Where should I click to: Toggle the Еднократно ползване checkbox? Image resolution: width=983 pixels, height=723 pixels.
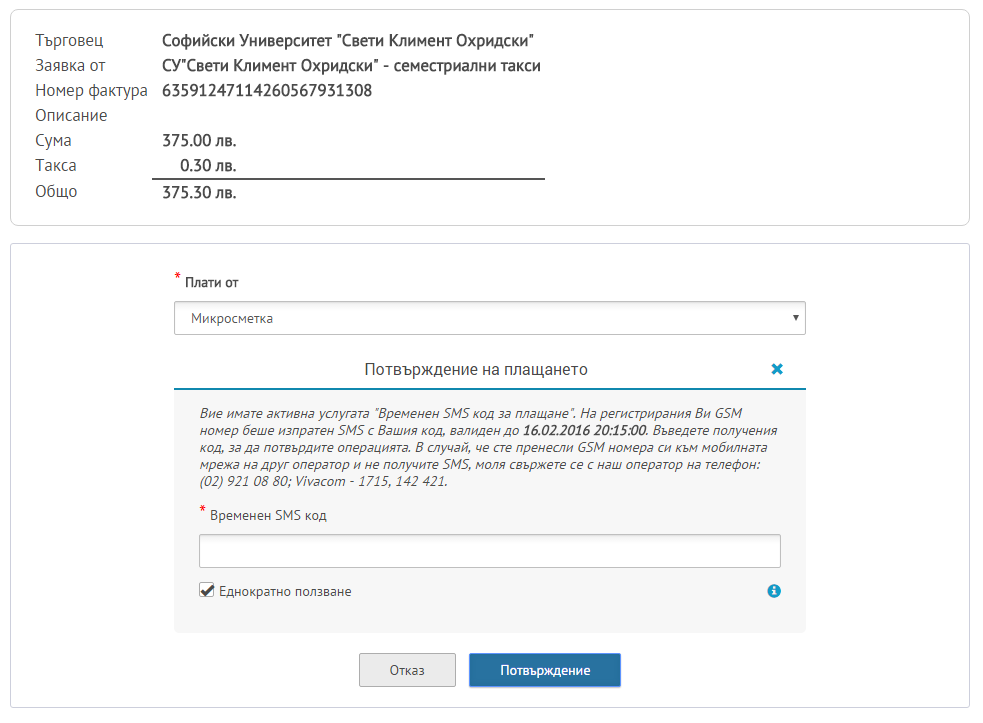click(x=207, y=590)
